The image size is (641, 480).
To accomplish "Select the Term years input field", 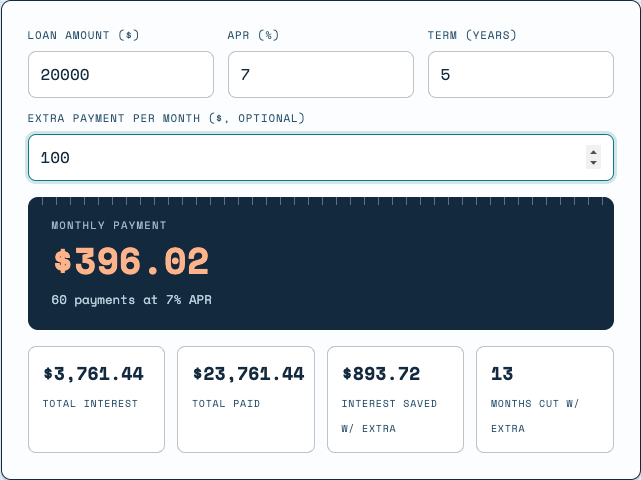I will point(521,74).
